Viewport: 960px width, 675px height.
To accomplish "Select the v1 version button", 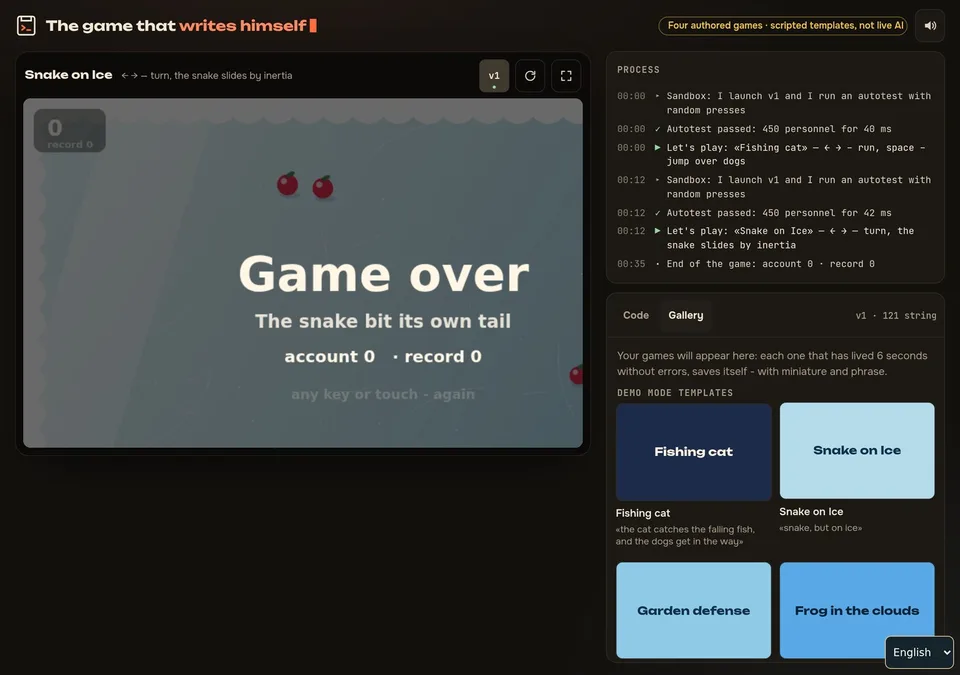I will [x=494, y=76].
